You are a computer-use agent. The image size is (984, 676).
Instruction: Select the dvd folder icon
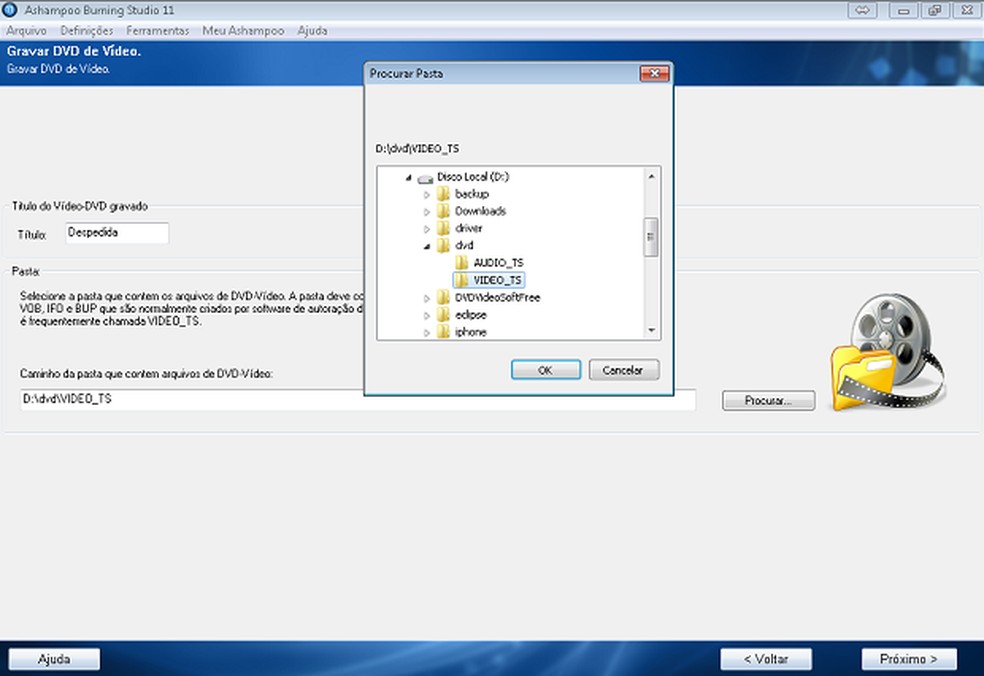[443, 245]
